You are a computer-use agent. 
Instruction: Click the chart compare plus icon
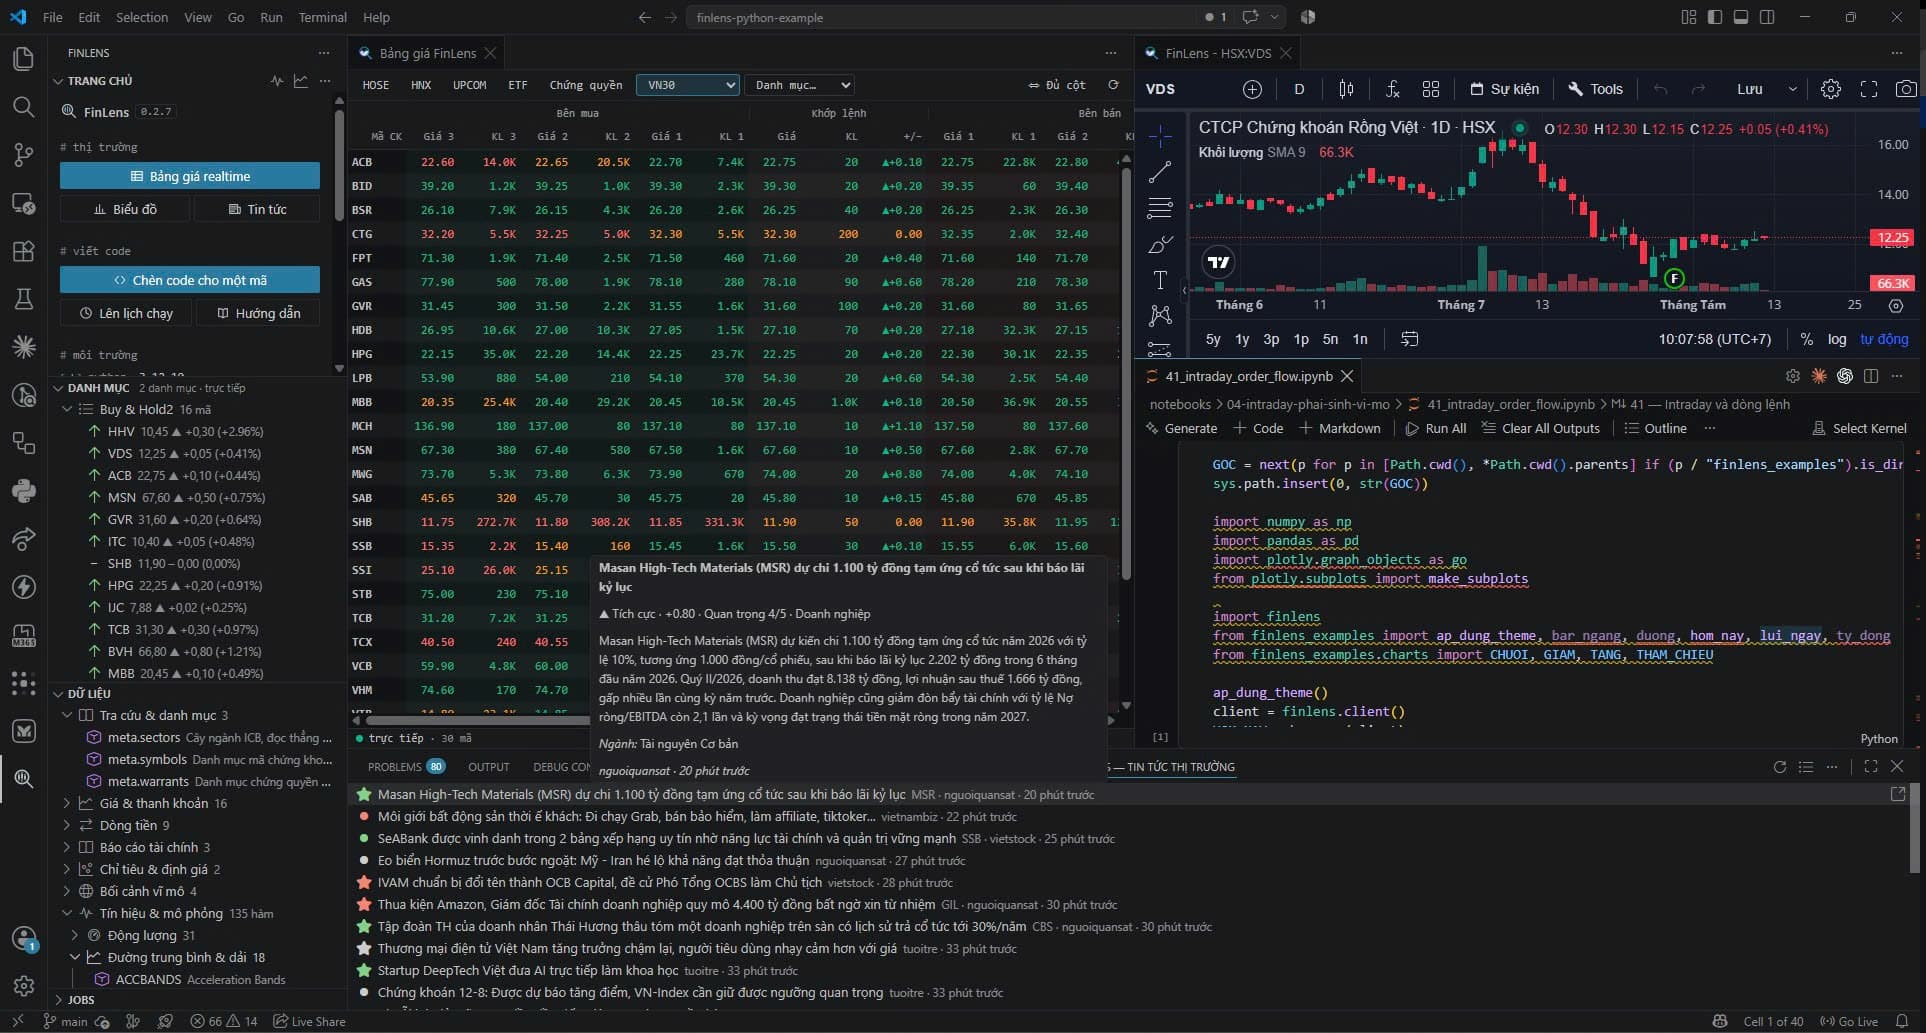tap(1252, 89)
